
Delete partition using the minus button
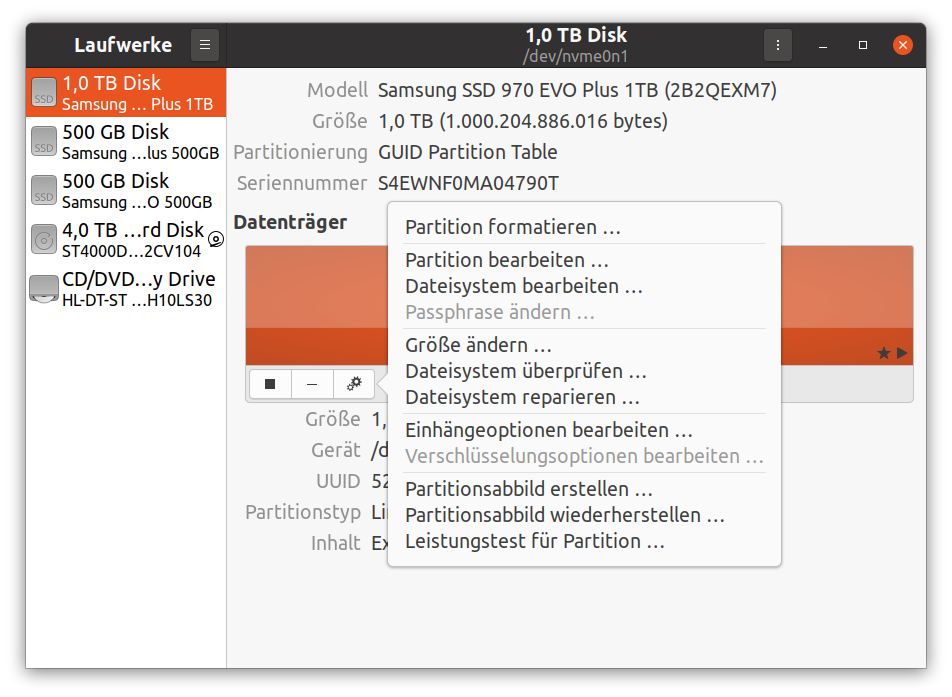pyautogui.click(x=312, y=384)
